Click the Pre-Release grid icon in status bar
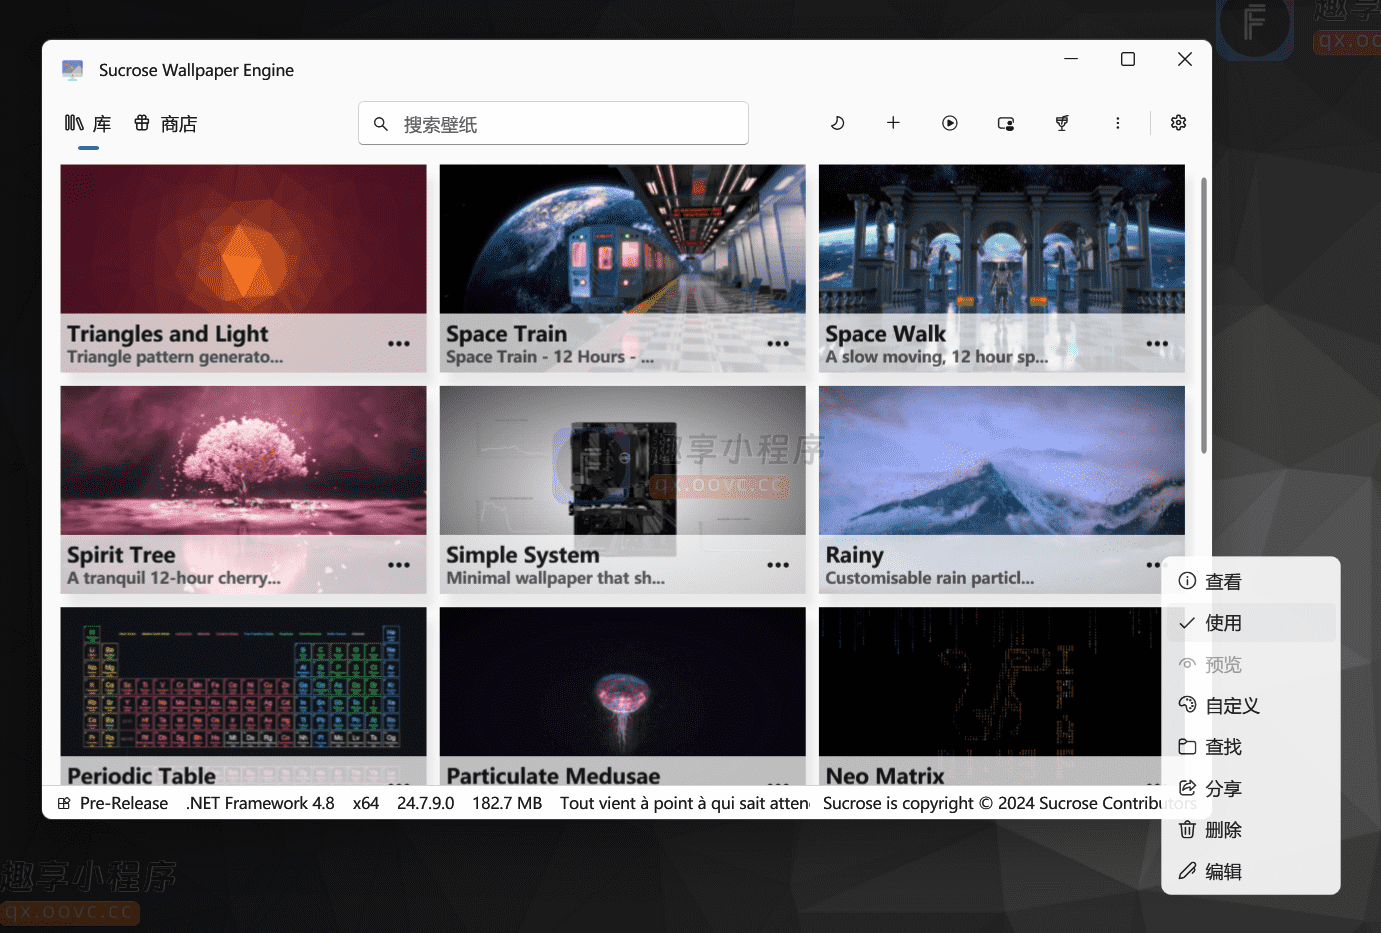 (64, 803)
